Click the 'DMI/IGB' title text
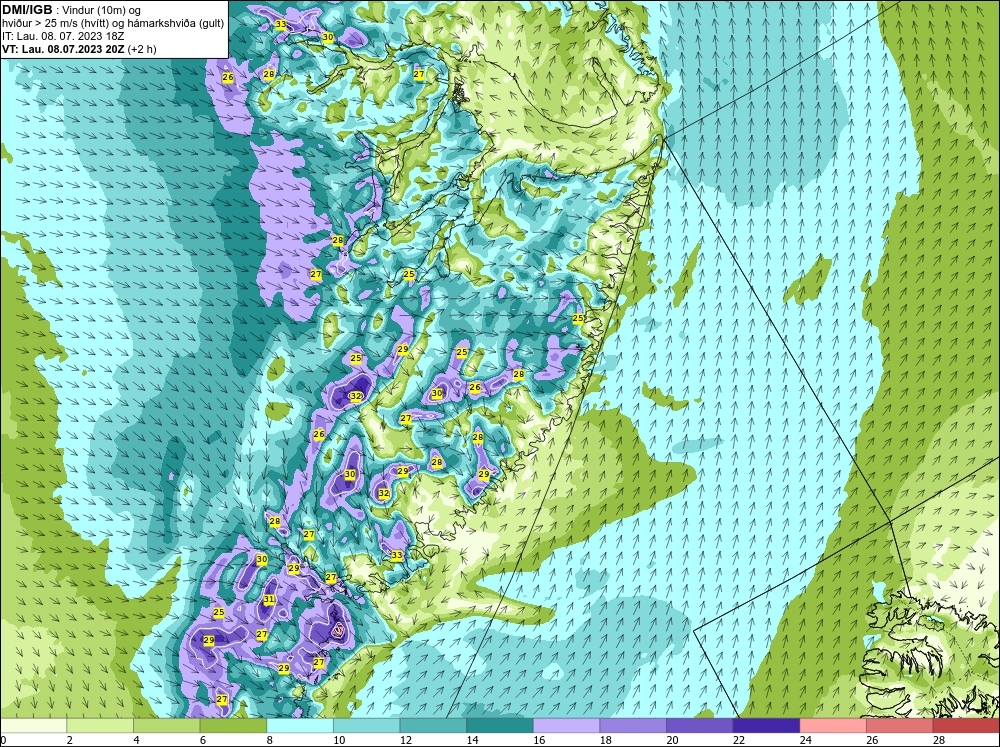This screenshot has width=1000, height=747. coord(27,10)
